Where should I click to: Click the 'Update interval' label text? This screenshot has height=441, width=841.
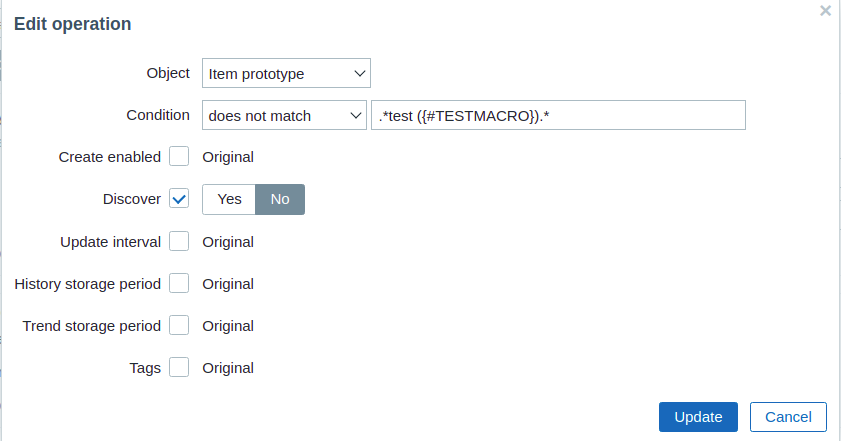(110, 241)
